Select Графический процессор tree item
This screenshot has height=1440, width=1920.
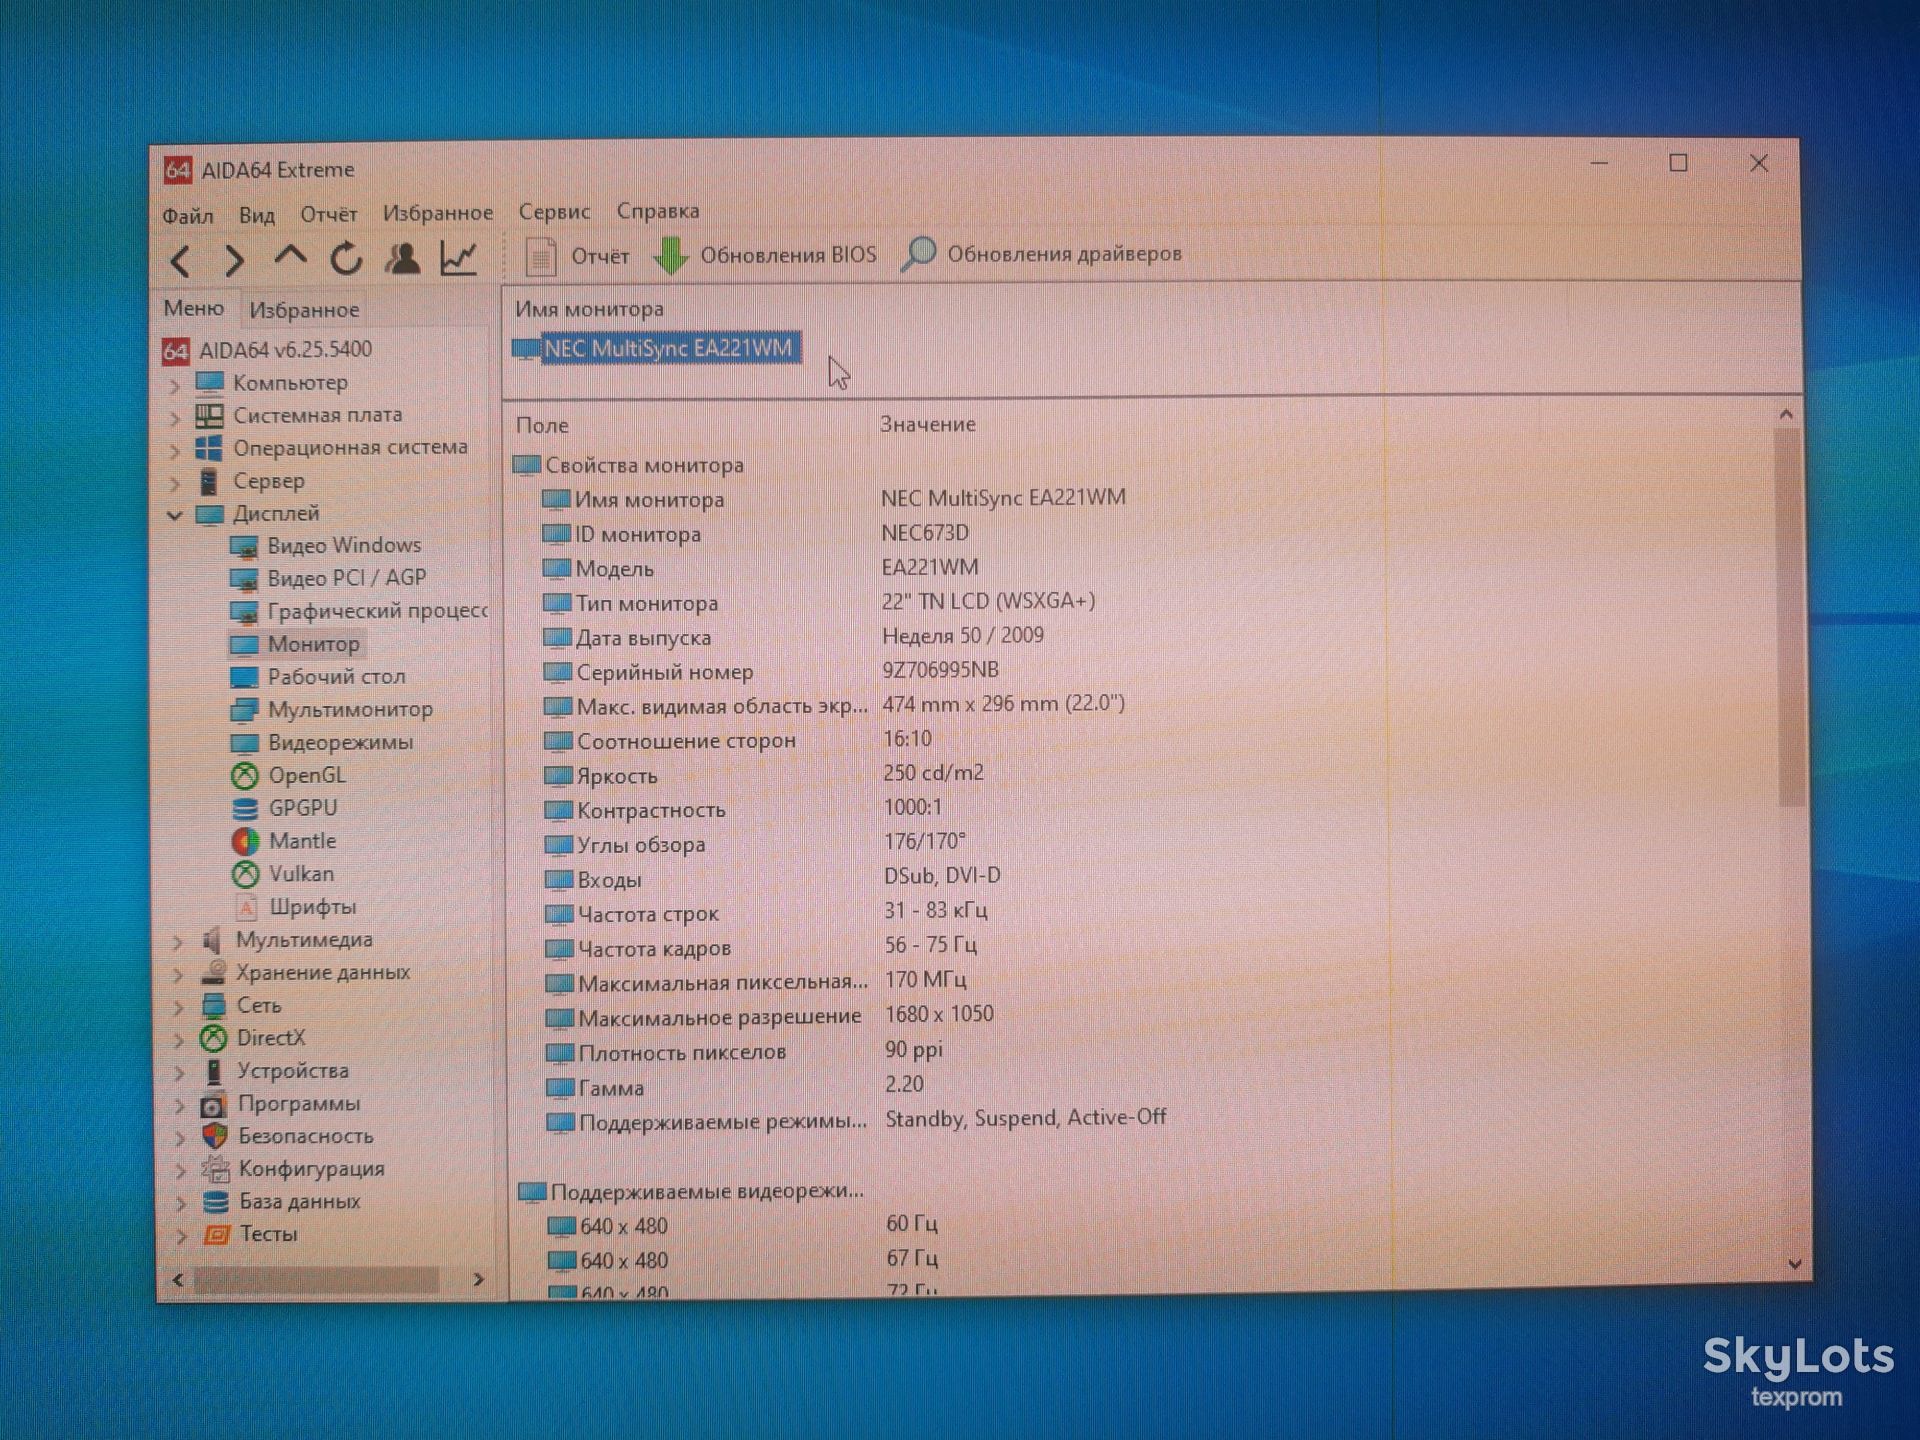point(359,611)
